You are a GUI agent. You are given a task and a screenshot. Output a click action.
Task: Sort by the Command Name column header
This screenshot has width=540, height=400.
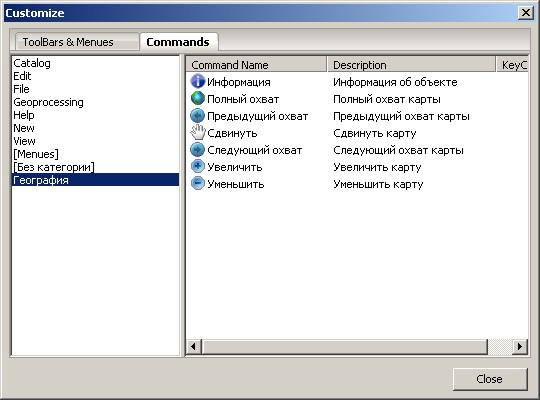256,65
